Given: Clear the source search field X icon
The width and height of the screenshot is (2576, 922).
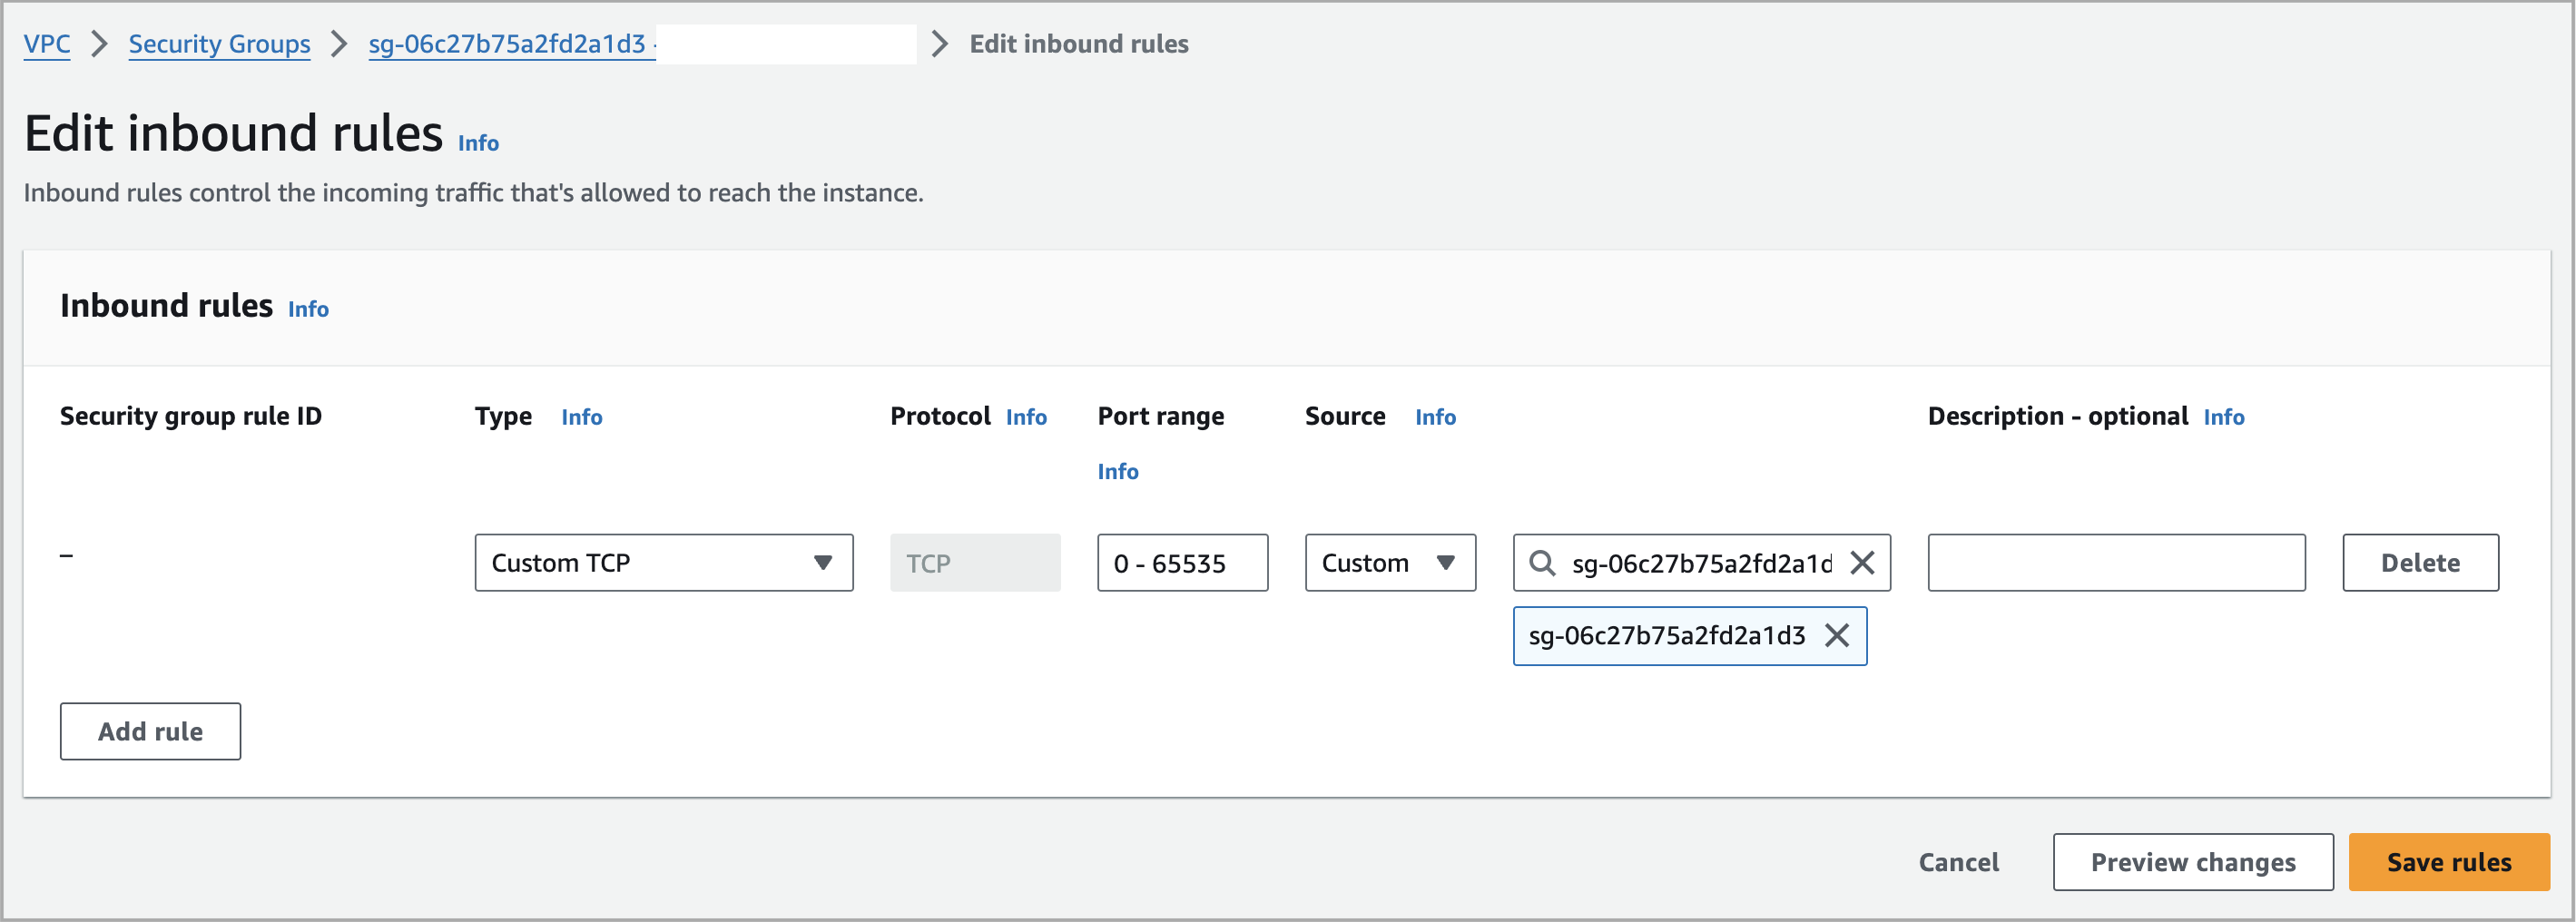Looking at the screenshot, I should [1861, 563].
